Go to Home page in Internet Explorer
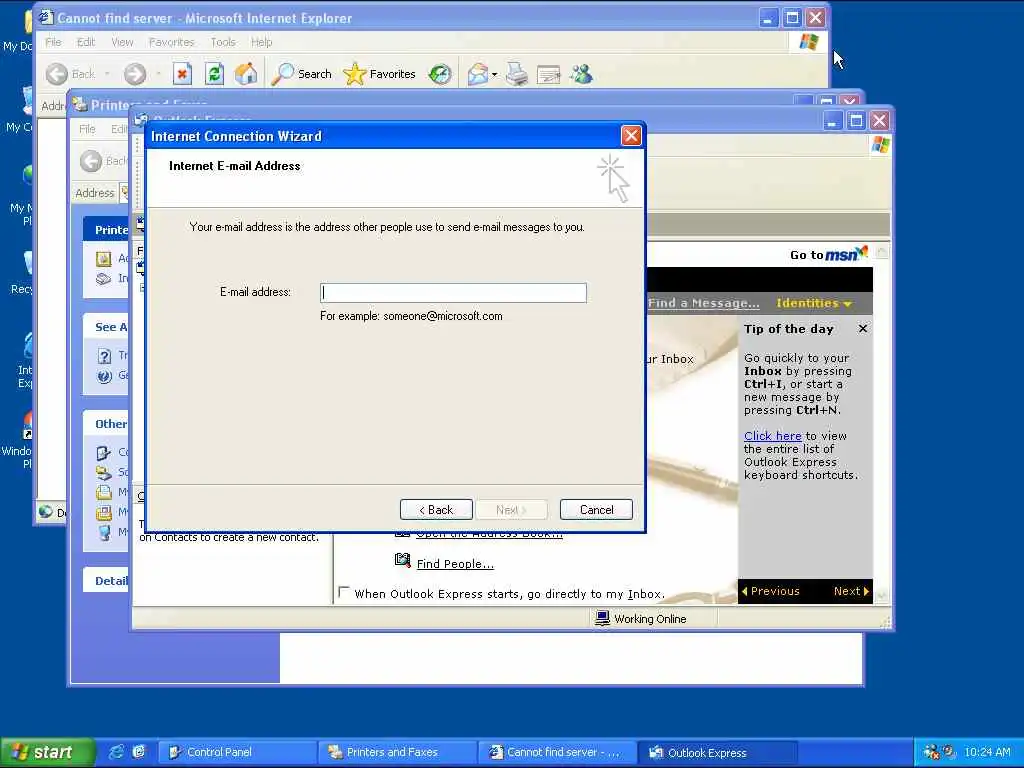The image size is (1024, 768). (x=246, y=74)
